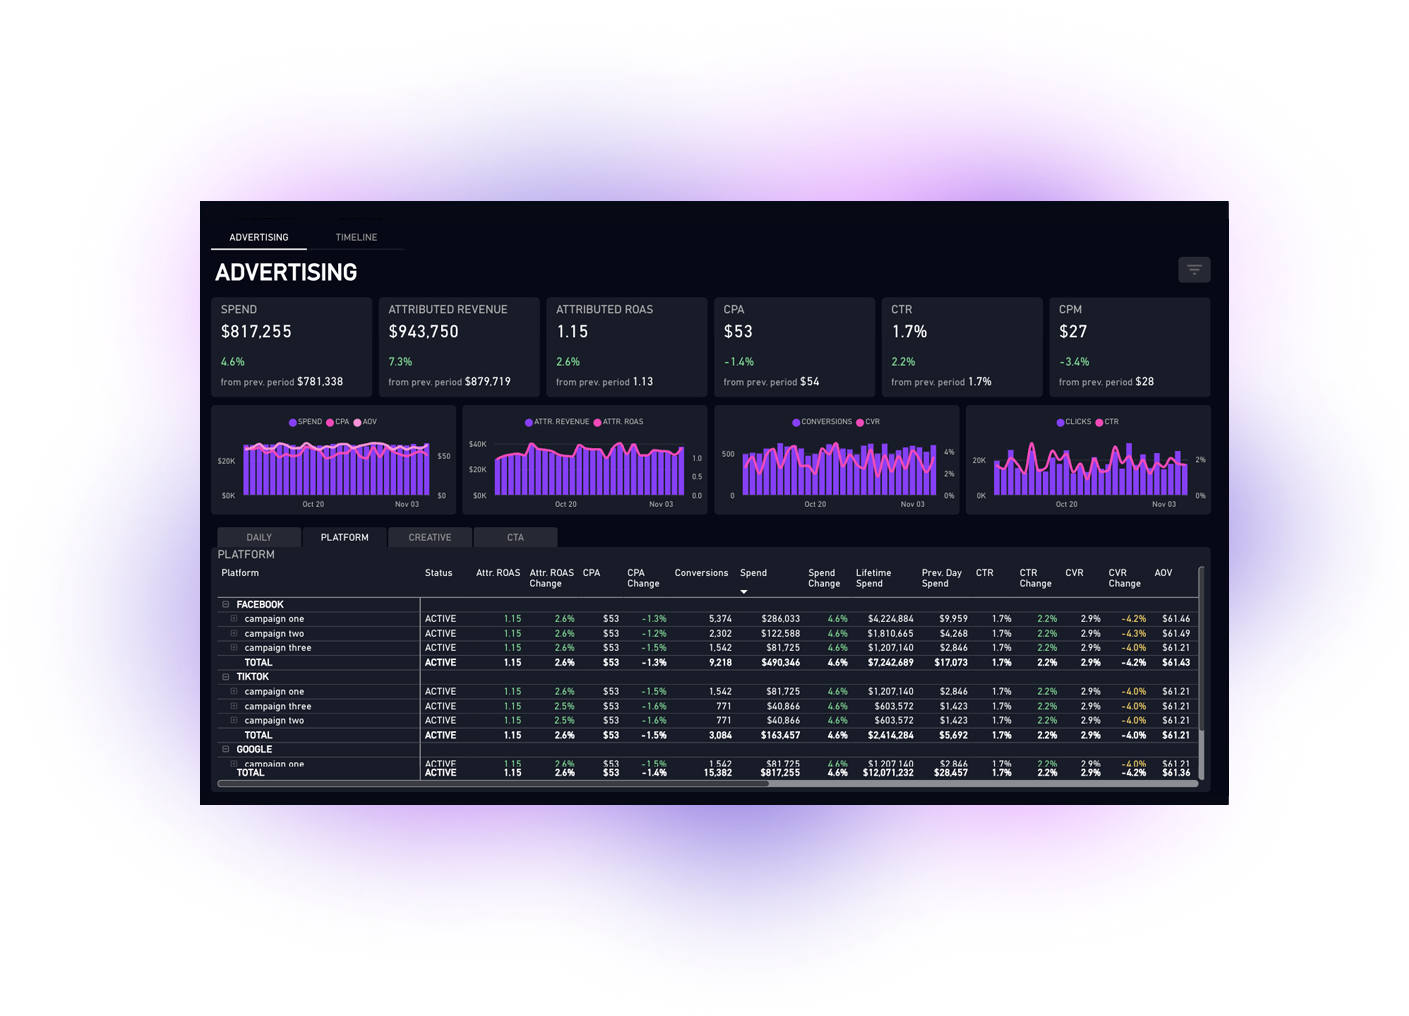Image resolution: width=1409 pixels, height=1016 pixels.
Task: Collapse the FACEBOOK platform group
Action: [x=226, y=605]
